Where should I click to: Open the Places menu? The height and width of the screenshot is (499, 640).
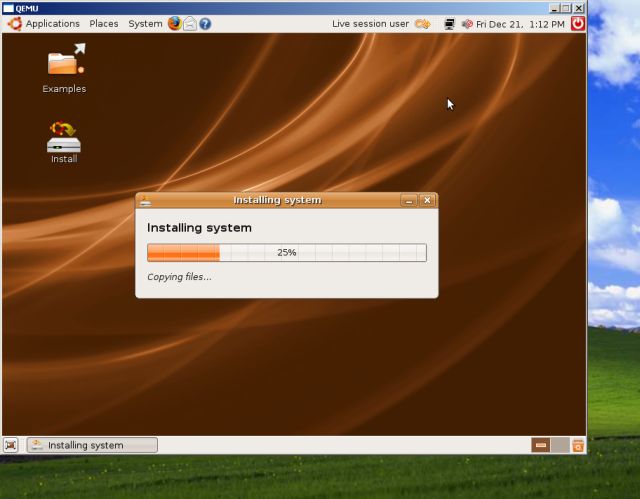pyautogui.click(x=104, y=24)
